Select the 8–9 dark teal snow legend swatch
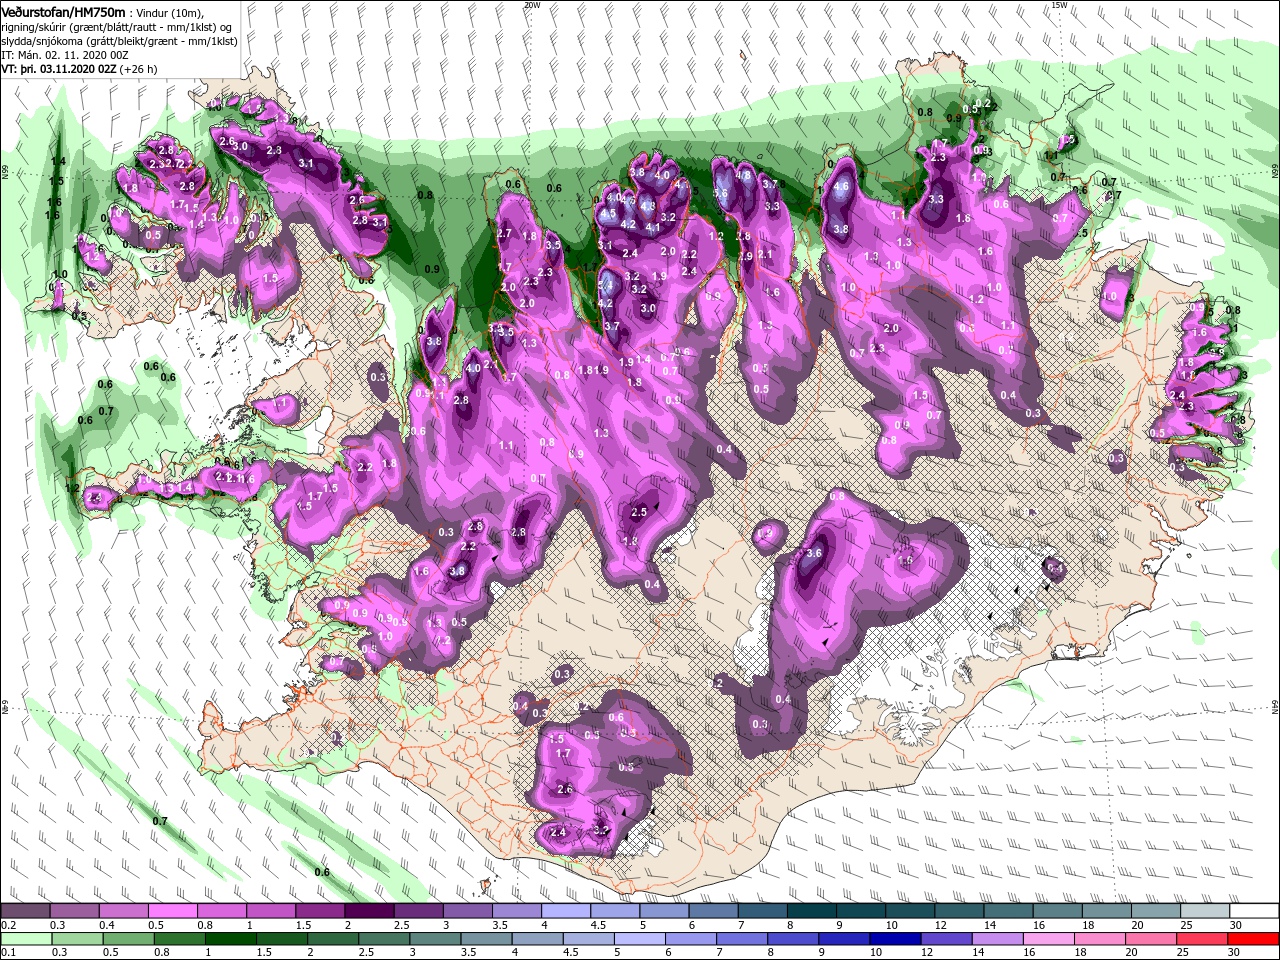 pyautogui.click(x=811, y=911)
